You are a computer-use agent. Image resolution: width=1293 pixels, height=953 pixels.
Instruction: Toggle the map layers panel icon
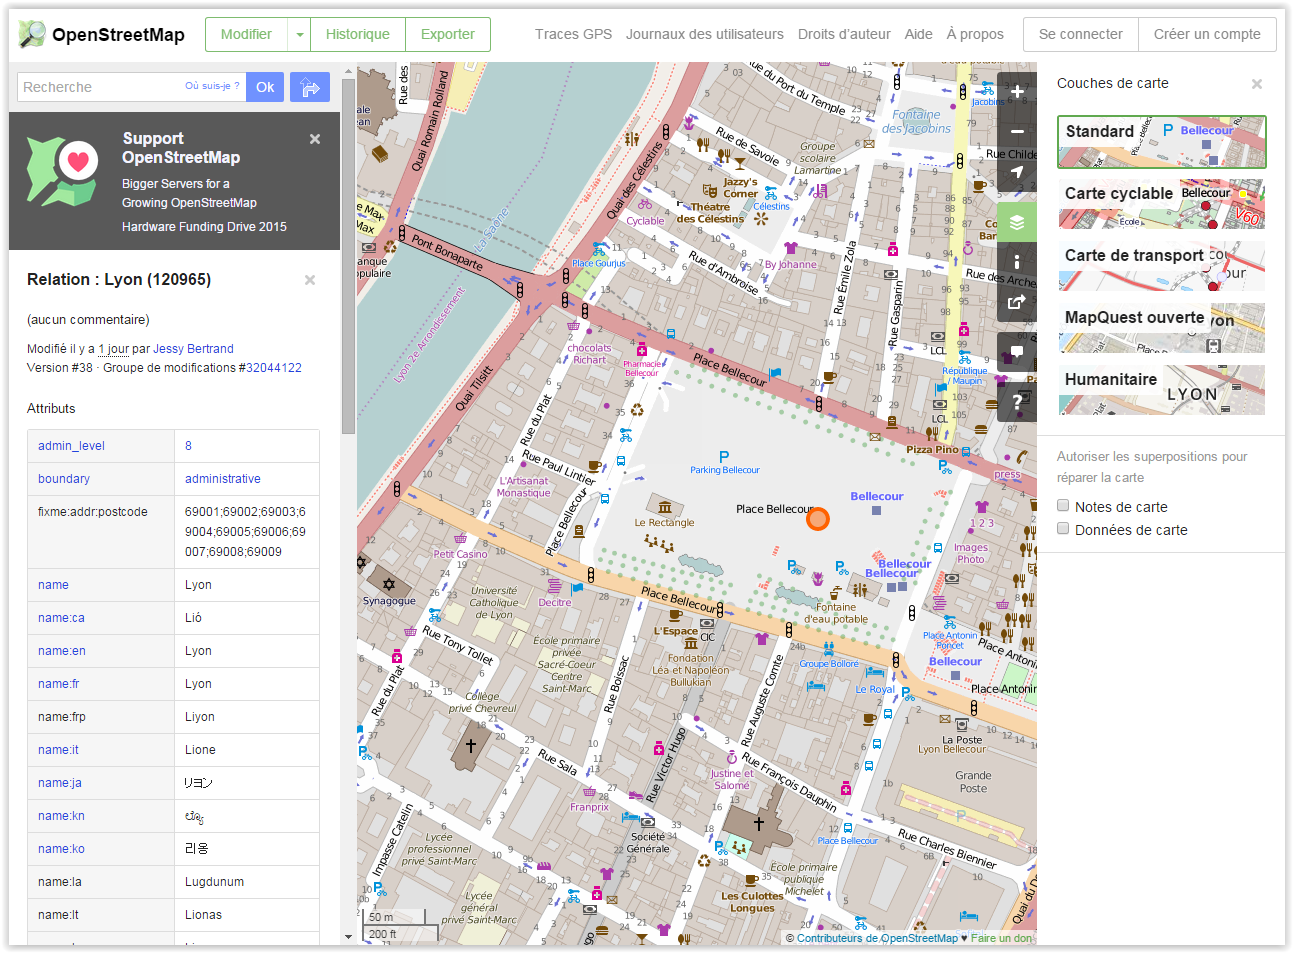pyautogui.click(x=1017, y=222)
